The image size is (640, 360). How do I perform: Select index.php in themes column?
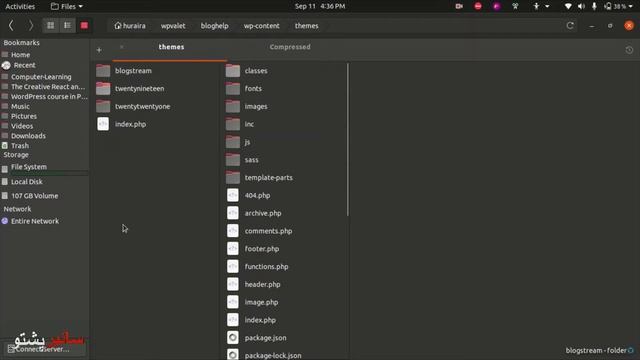pyautogui.click(x=130, y=124)
